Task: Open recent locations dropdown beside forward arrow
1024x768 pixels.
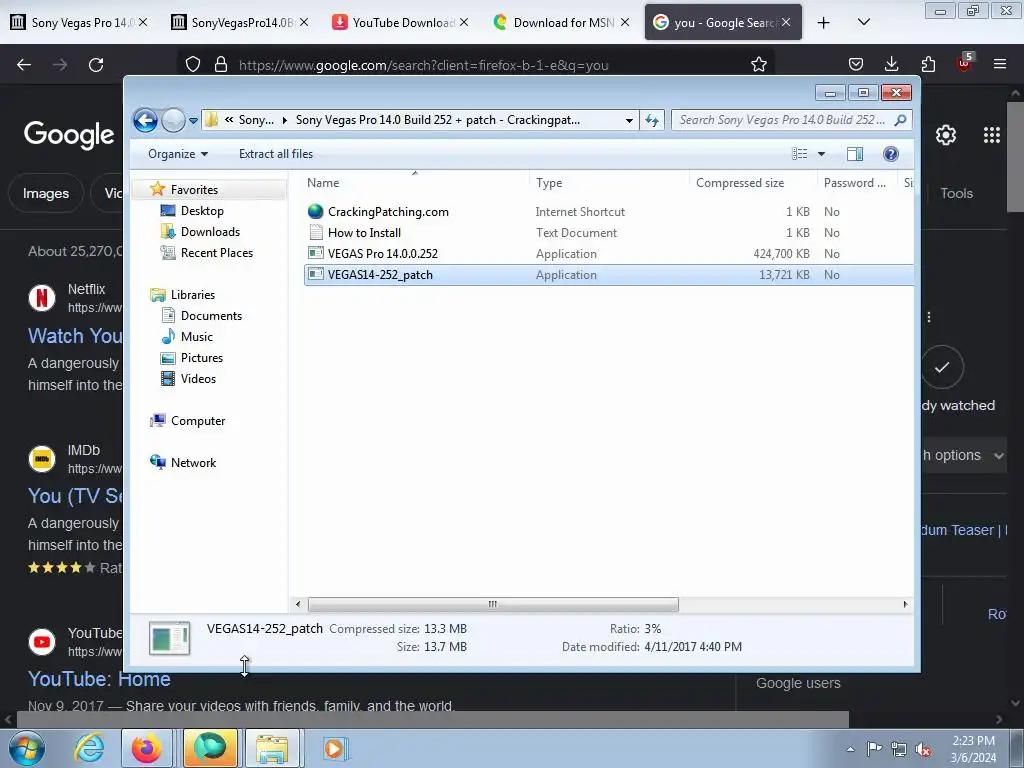Action: 193,121
